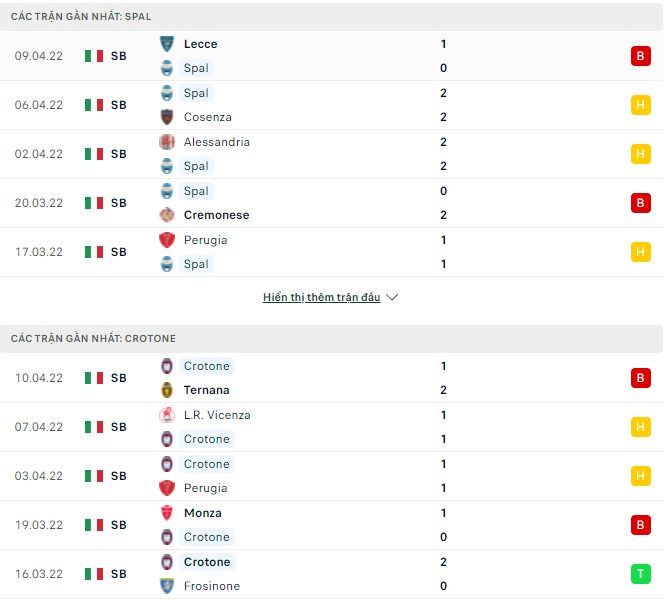The width and height of the screenshot is (669, 601).
Task: Open Perugia team name in 17.03.22 match
Action: (205, 240)
